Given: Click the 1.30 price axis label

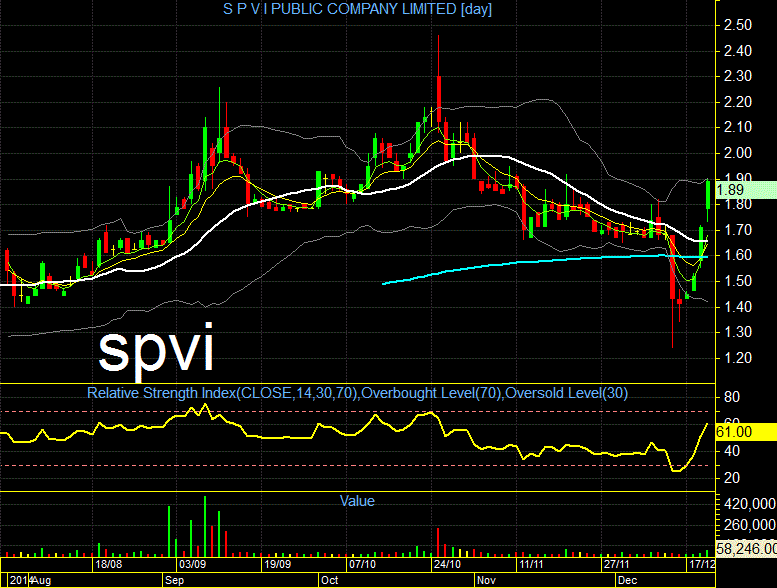Looking at the screenshot, I should pos(738,332).
